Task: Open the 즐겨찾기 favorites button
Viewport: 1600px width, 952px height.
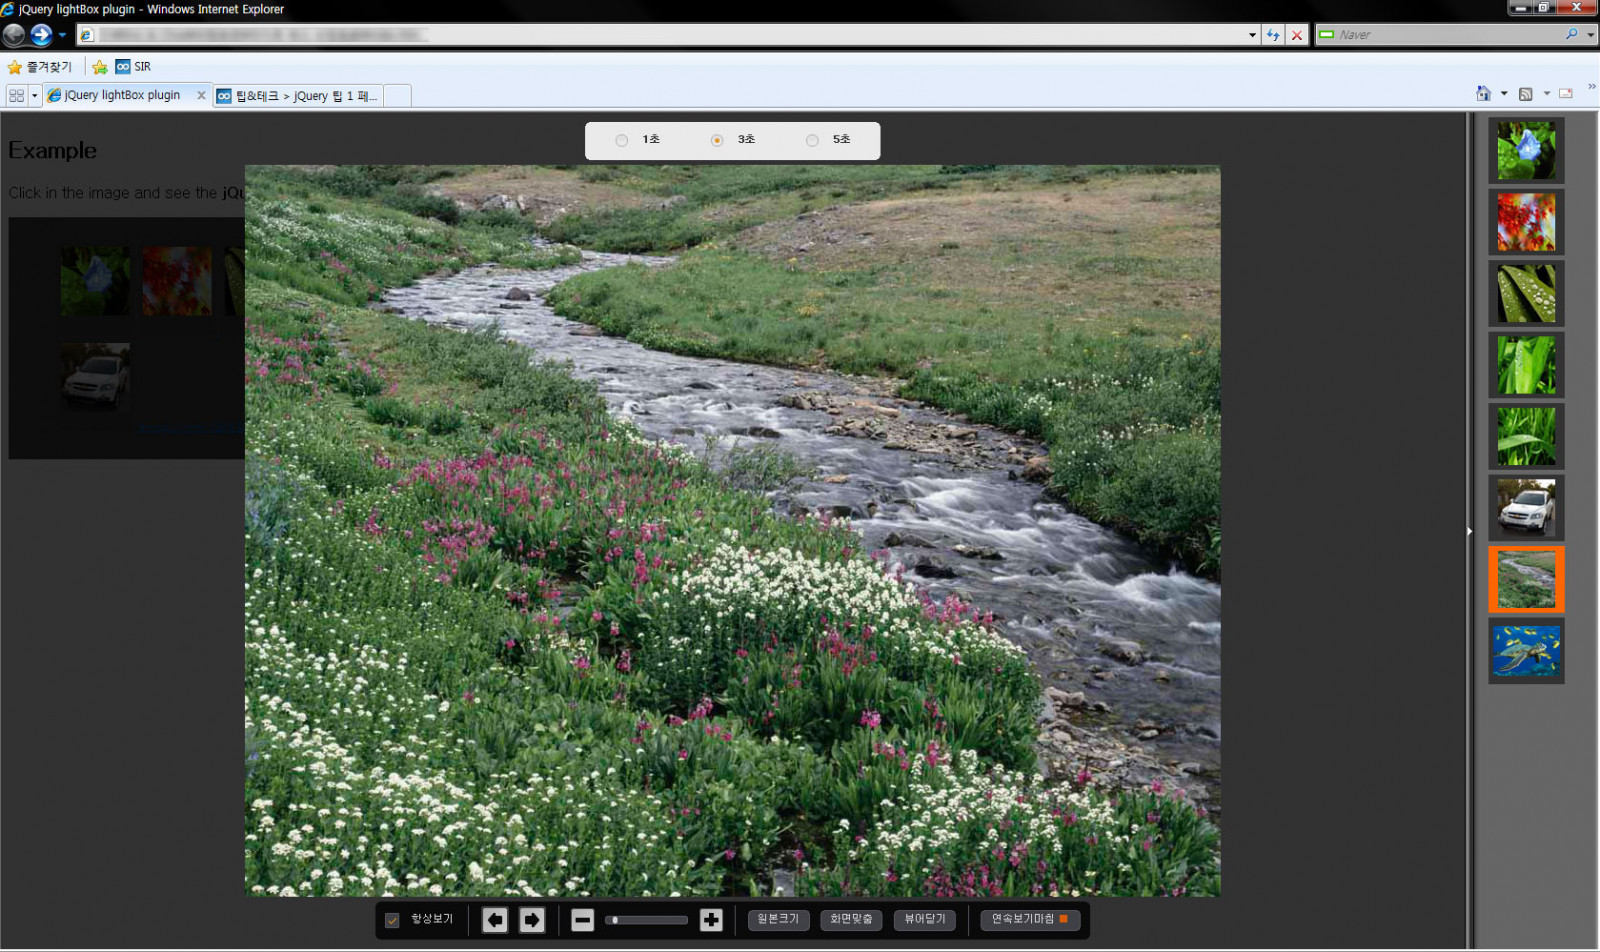Action: 40,67
